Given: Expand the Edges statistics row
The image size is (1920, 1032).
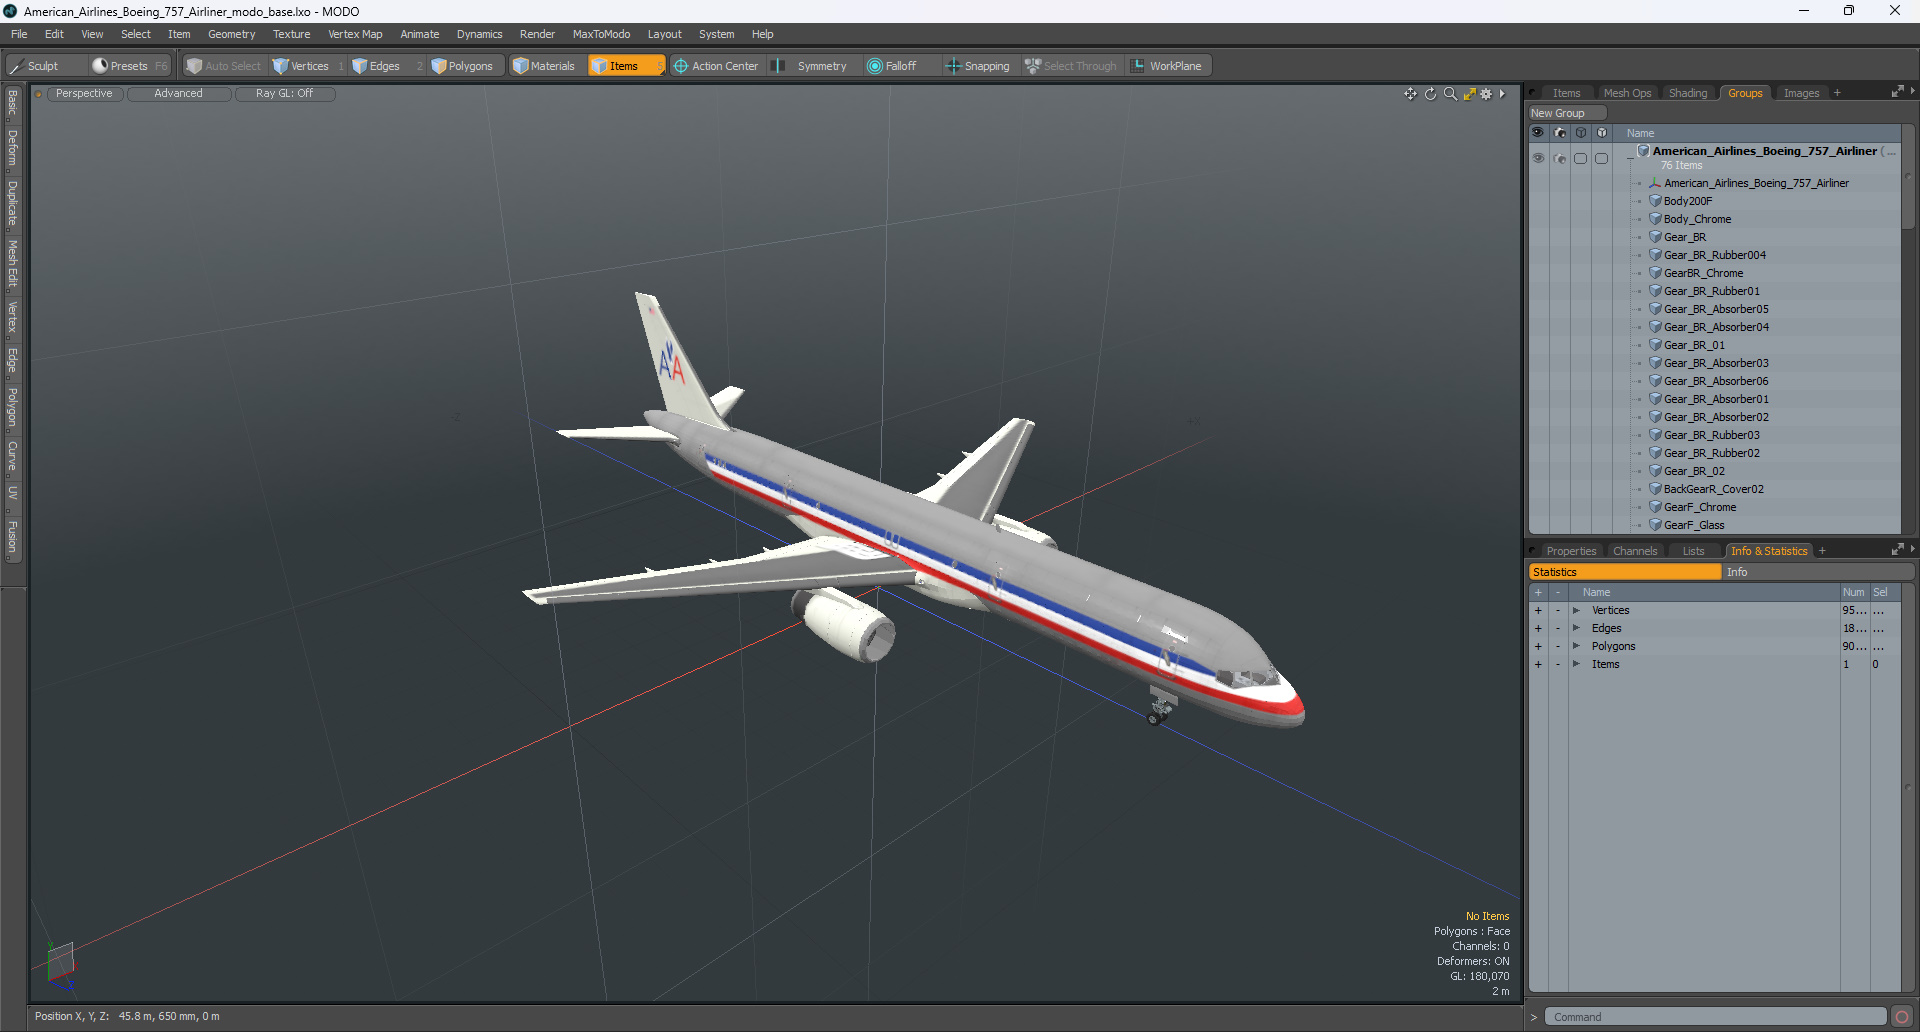Looking at the screenshot, I should [1576, 628].
